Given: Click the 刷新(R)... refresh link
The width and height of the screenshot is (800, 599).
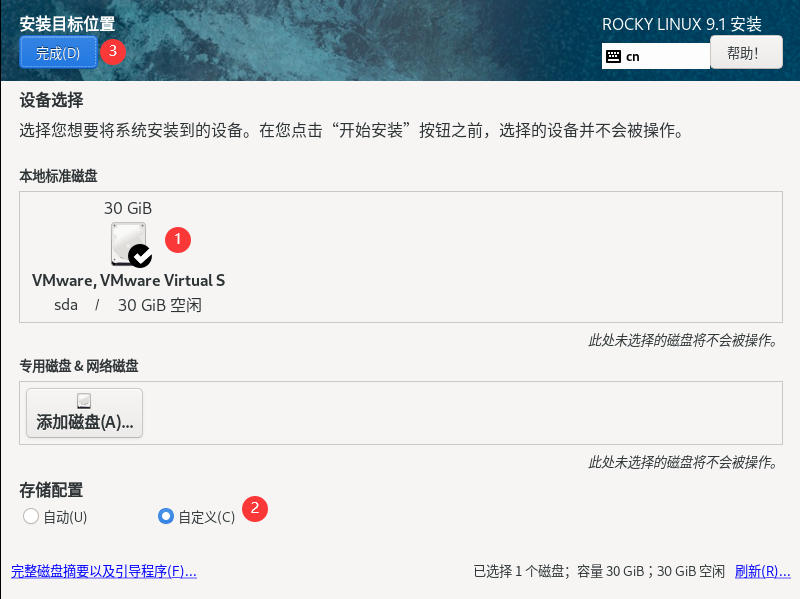Looking at the screenshot, I should pyautogui.click(x=762, y=571).
